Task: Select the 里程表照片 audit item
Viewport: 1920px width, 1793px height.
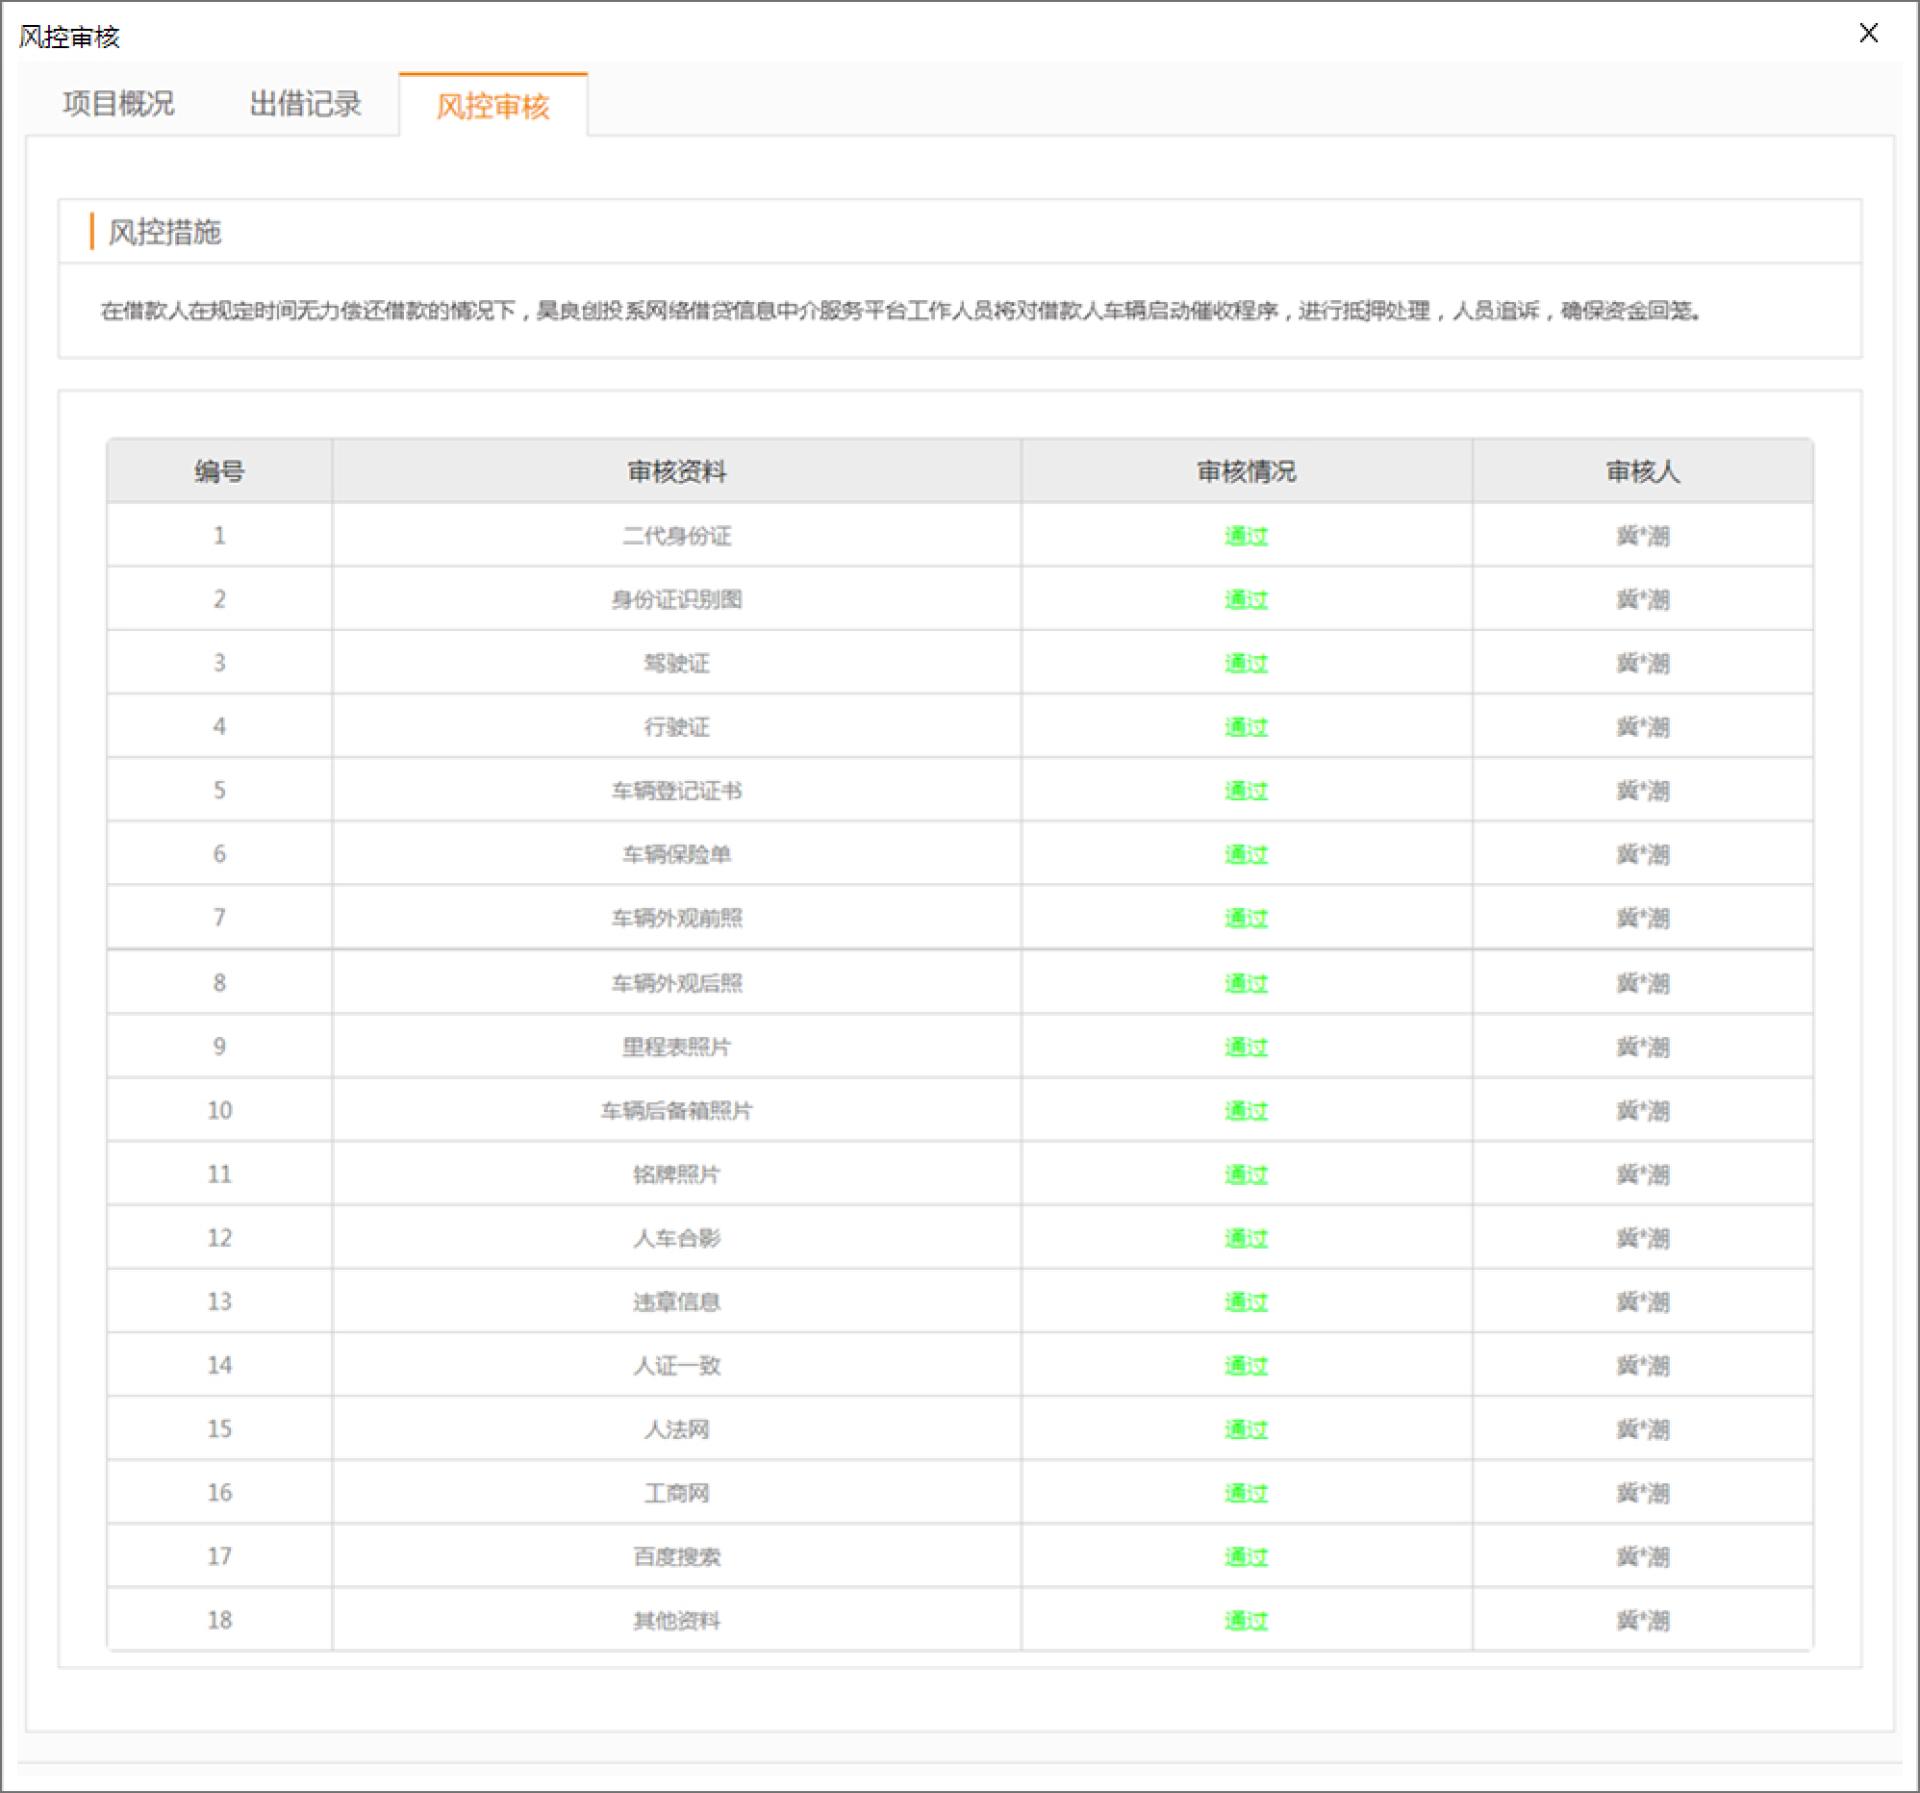Action: (x=676, y=1047)
